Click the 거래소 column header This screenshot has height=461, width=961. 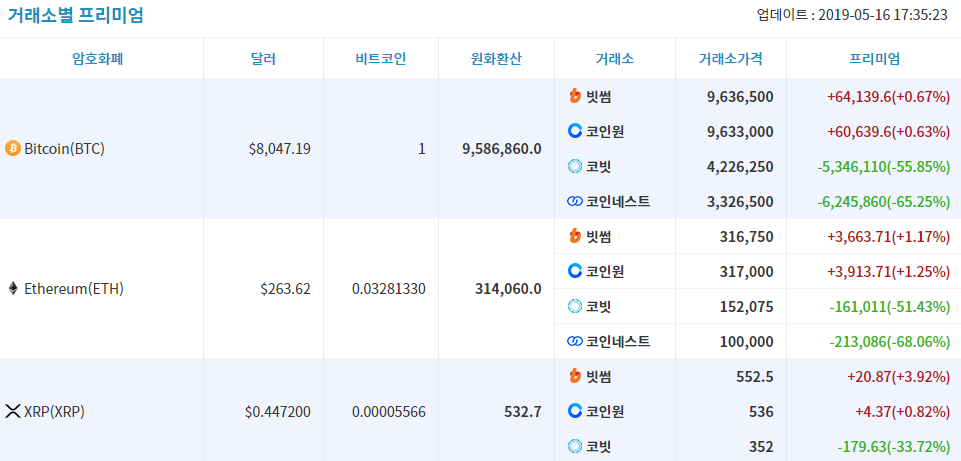615,59
